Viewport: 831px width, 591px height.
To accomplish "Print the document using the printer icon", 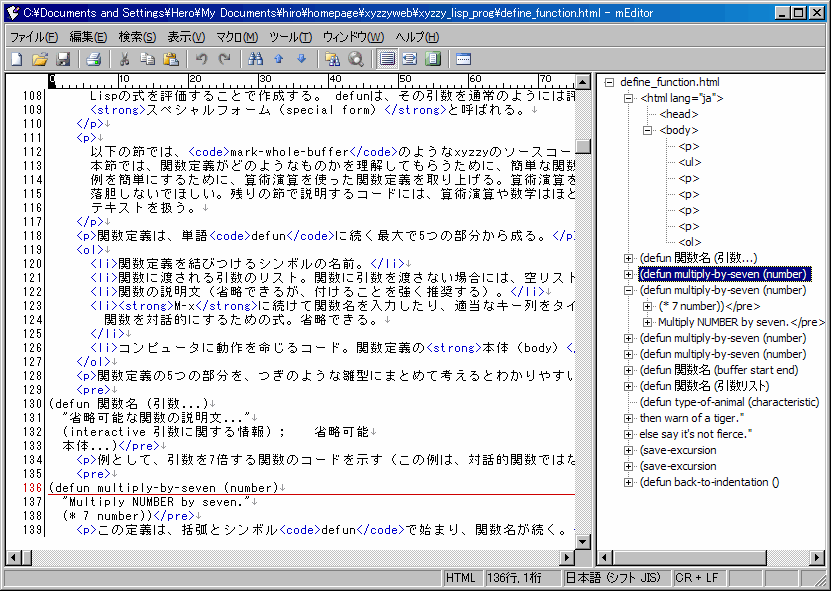I will (93, 59).
